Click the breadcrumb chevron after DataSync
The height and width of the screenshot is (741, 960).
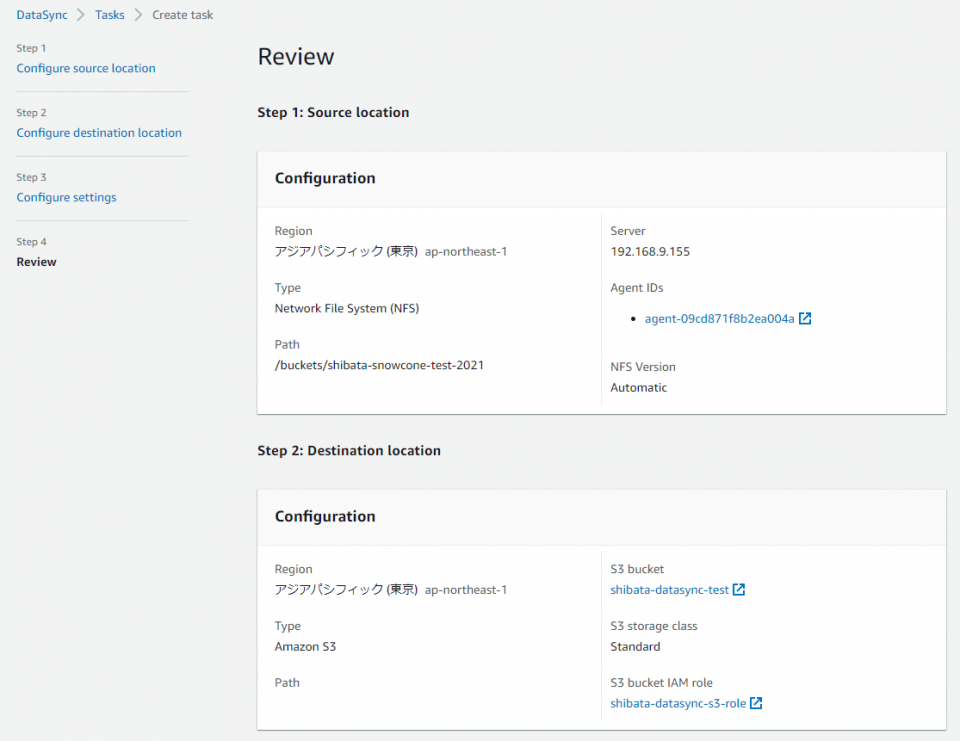click(82, 14)
